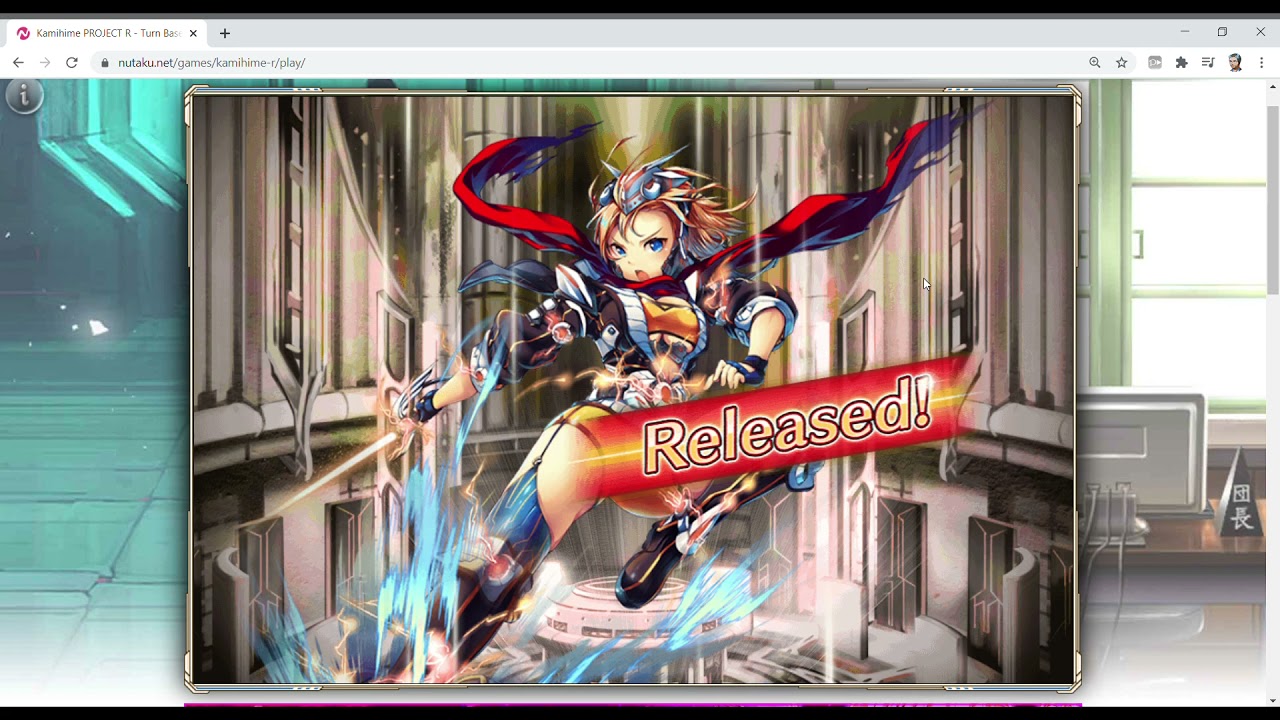
Task: Click the page scrollbar down arrow
Action: [x=1272, y=700]
